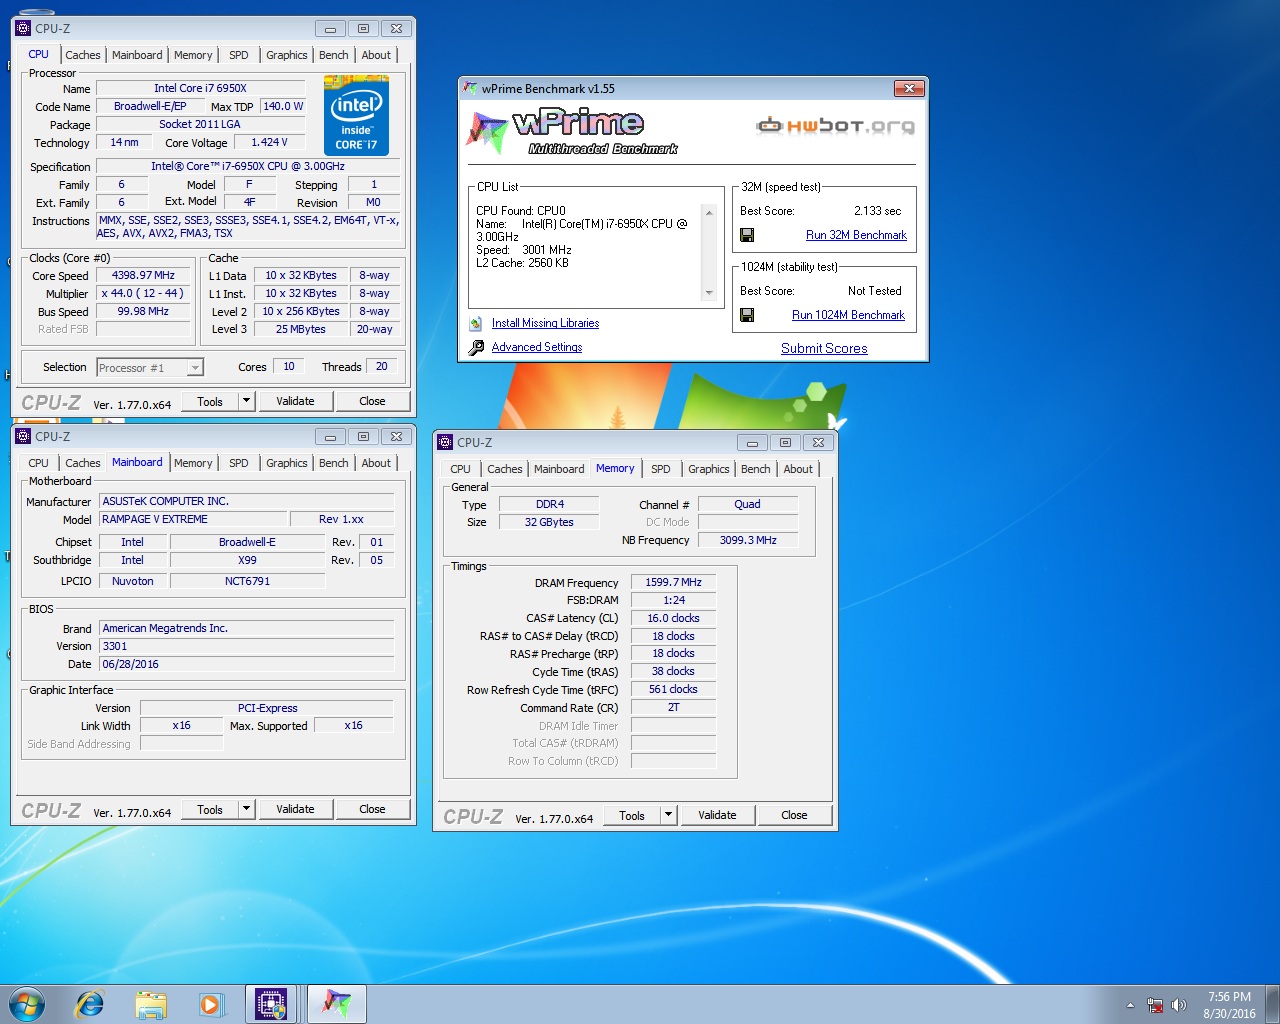The width and height of the screenshot is (1280, 1024).
Task: Click the Run 1024M Benchmark link
Action: pyautogui.click(x=848, y=315)
